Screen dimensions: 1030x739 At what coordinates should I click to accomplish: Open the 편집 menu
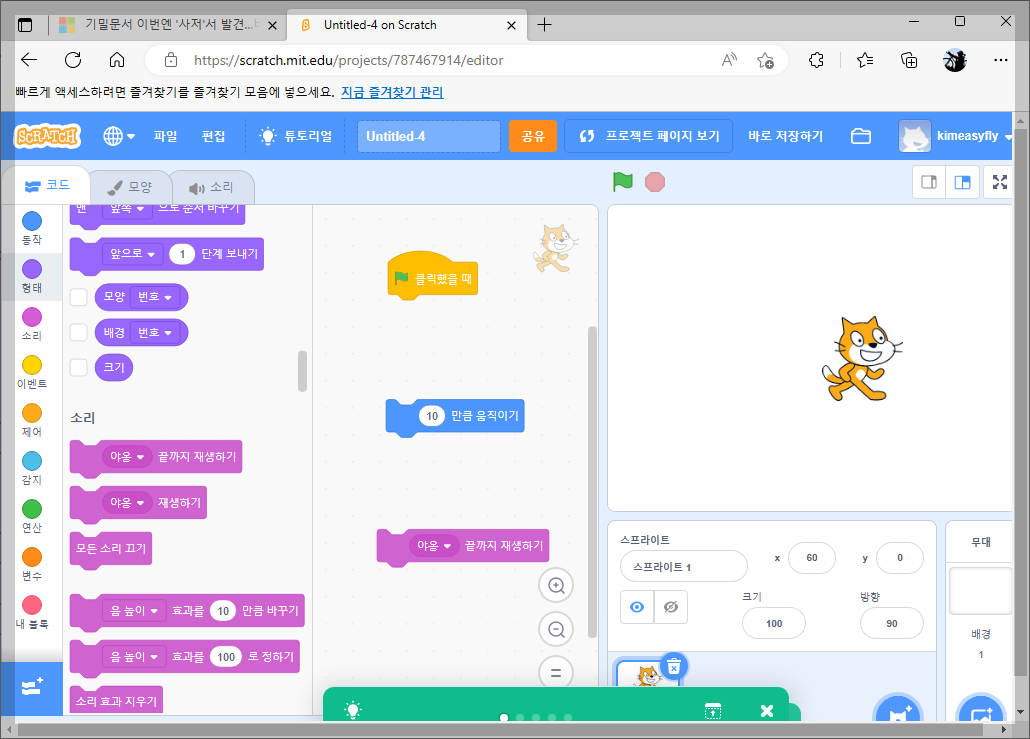tap(213, 136)
